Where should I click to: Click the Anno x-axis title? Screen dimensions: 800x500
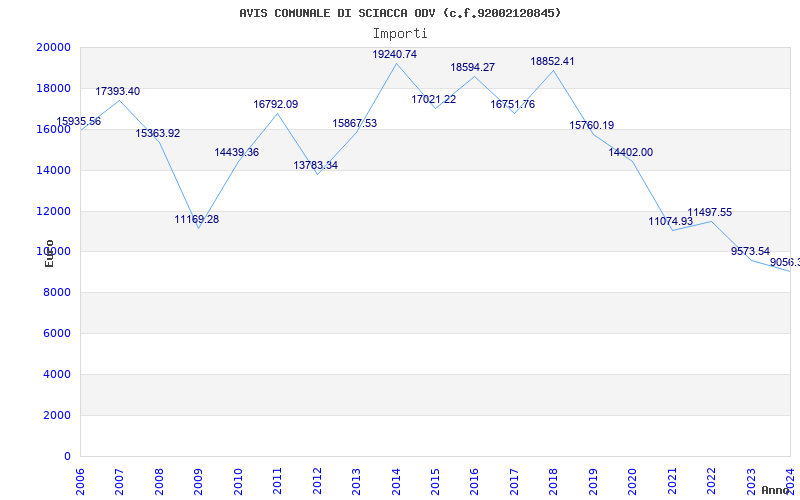(x=775, y=490)
